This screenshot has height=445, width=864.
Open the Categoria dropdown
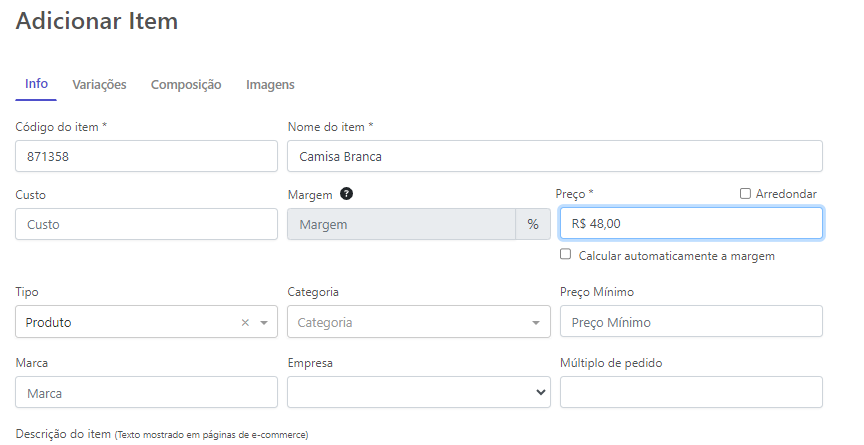[x=418, y=322]
